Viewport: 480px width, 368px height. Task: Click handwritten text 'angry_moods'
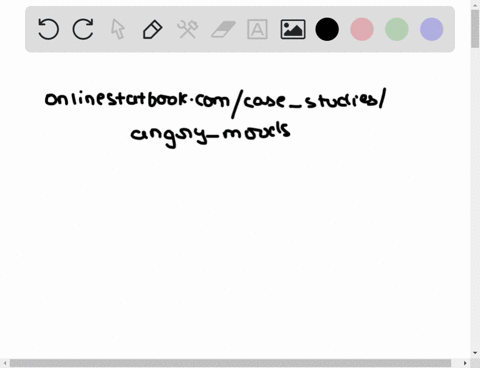coord(211,135)
